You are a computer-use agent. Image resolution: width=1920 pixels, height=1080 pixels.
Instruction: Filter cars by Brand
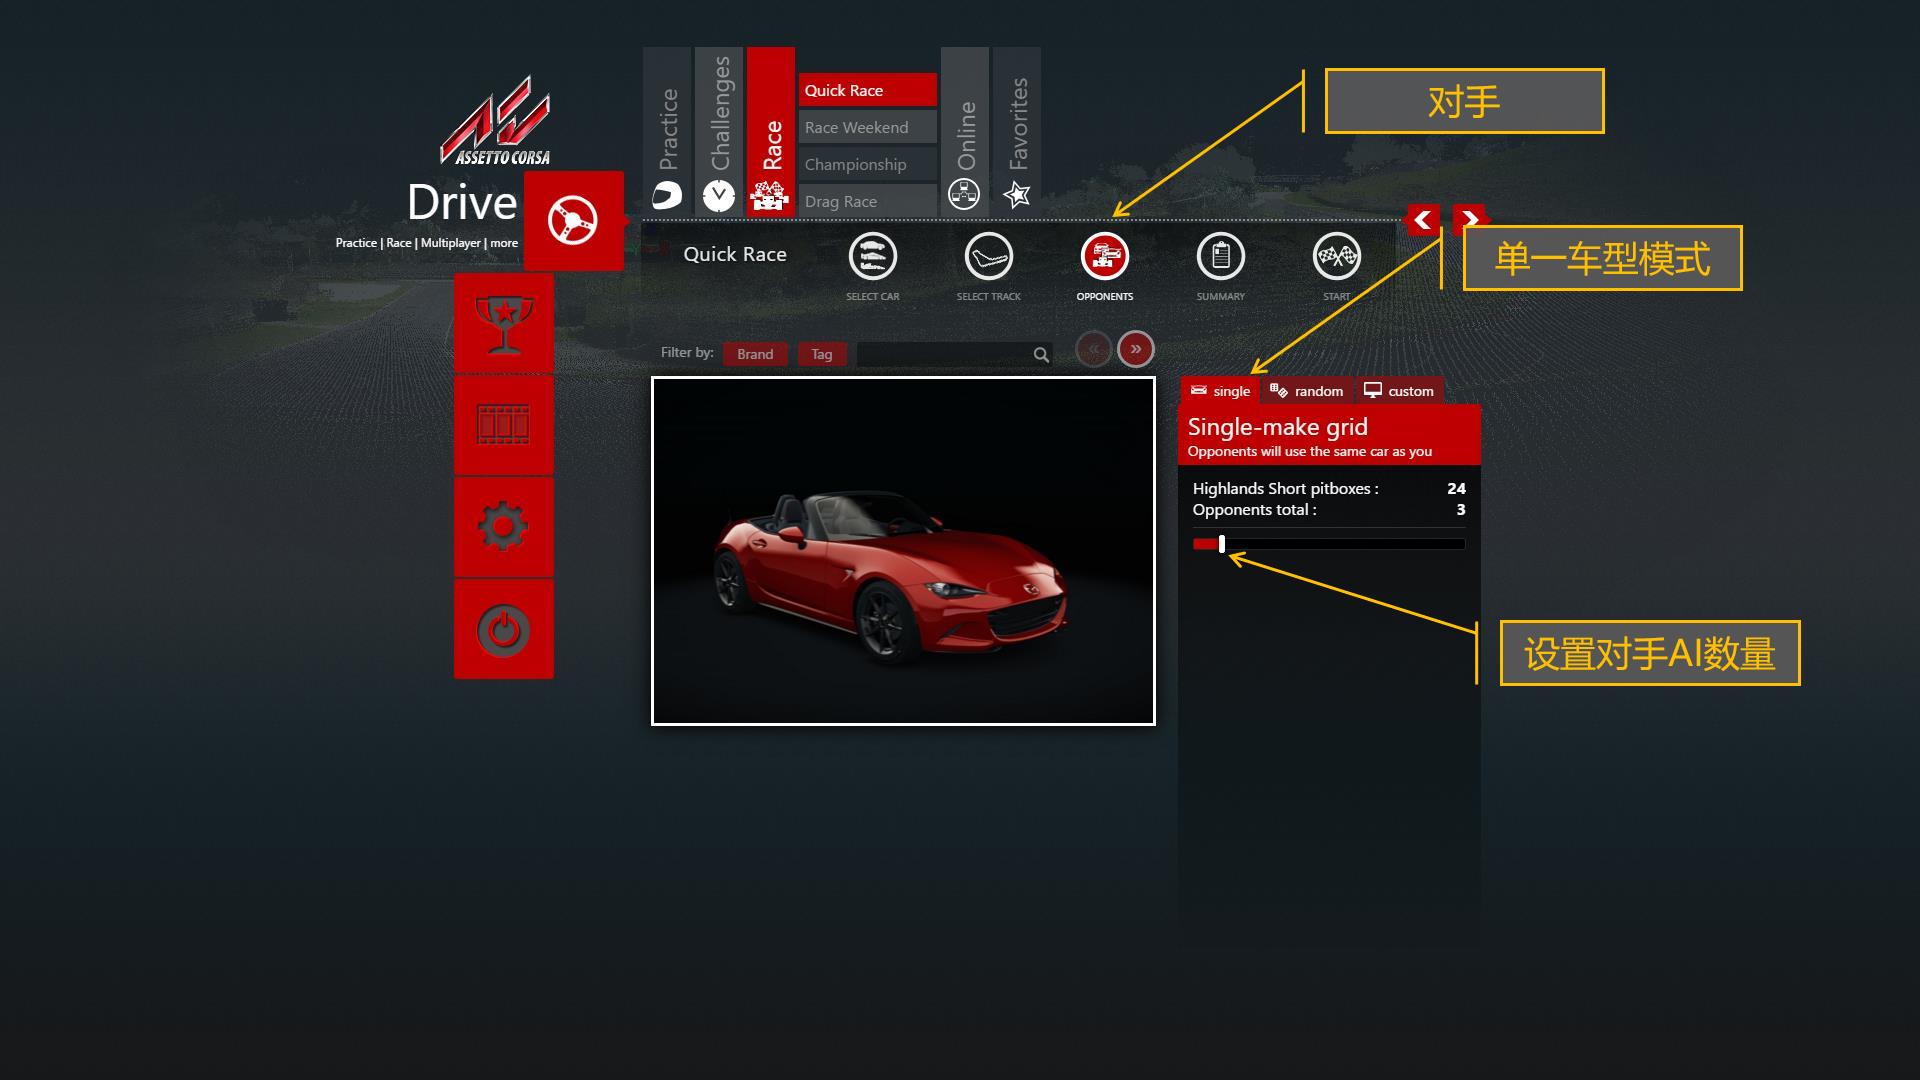[x=755, y=354]
